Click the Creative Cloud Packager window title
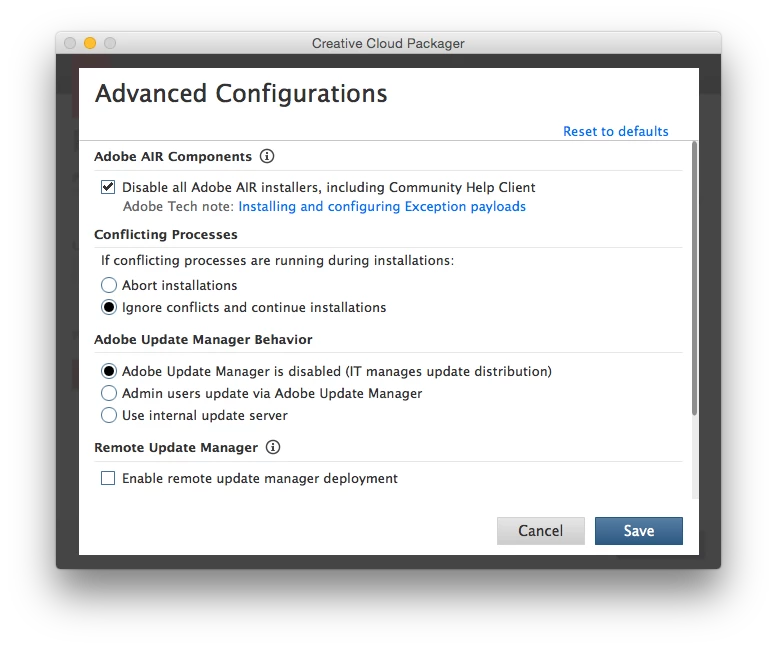This screenshot has width=777, height=649. (388, 44)
